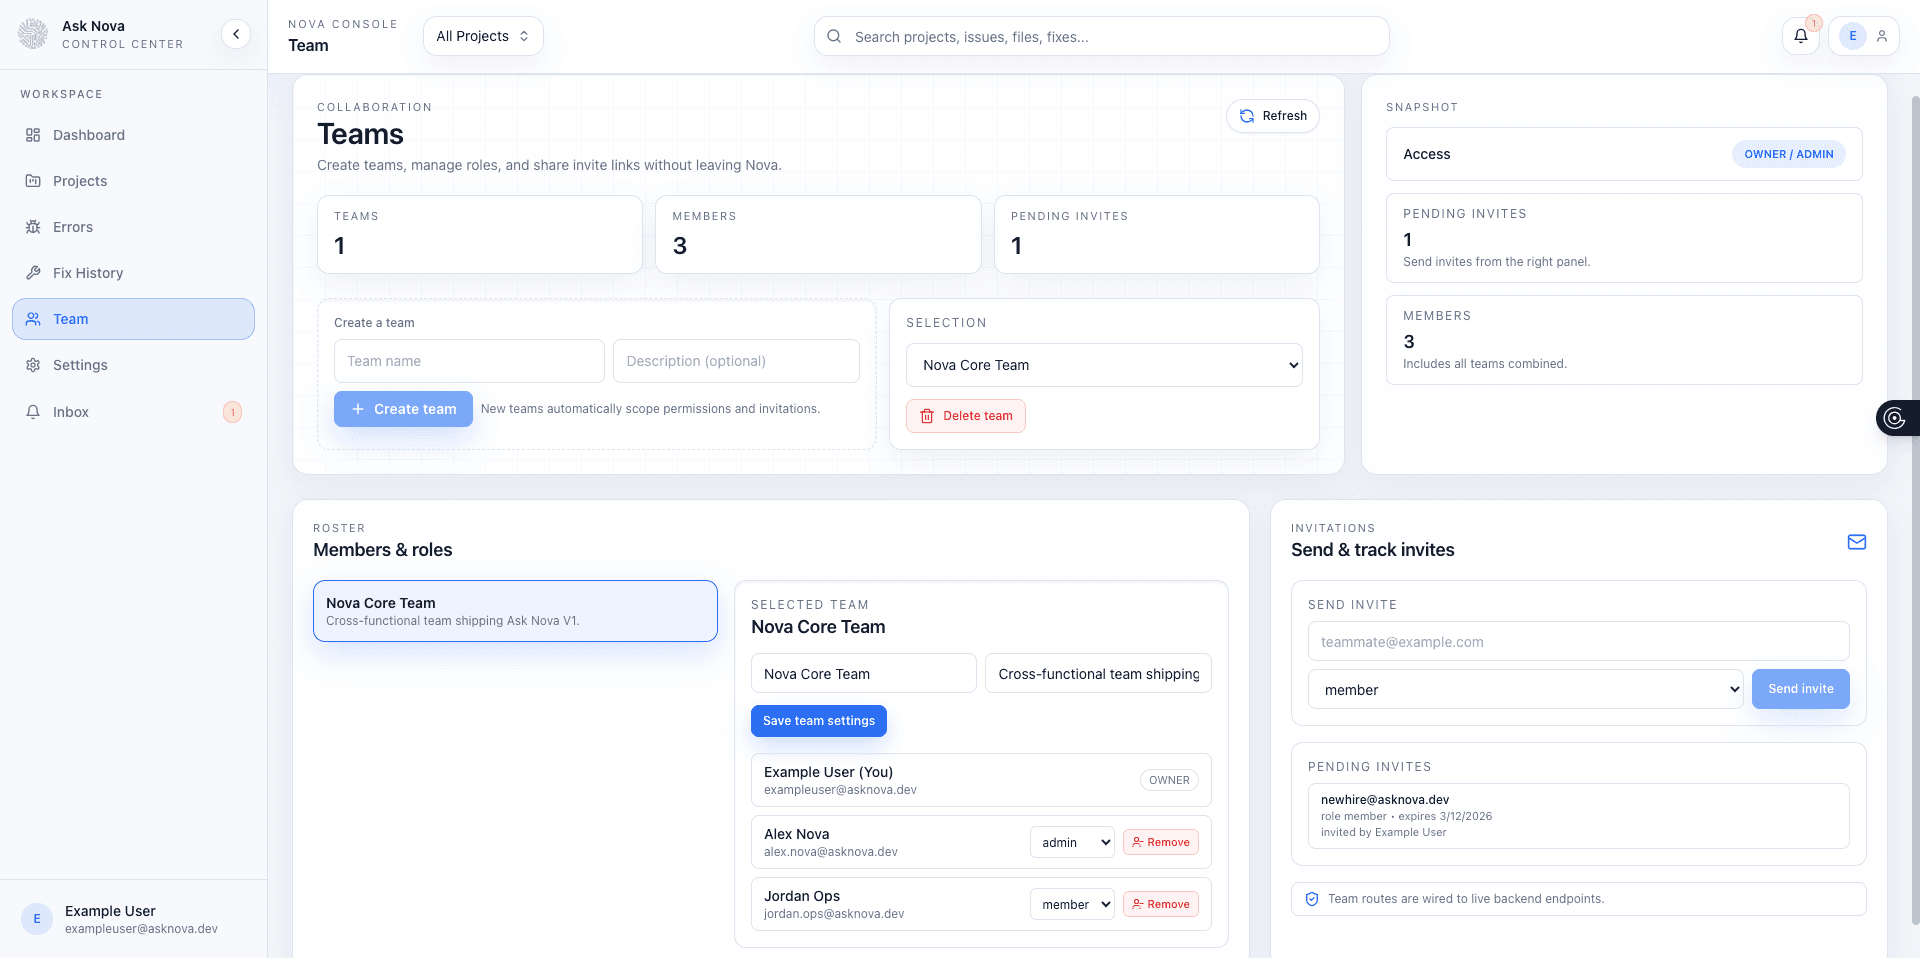Click the Create team button
1920x958 pixels.
[x=403, y=409]
